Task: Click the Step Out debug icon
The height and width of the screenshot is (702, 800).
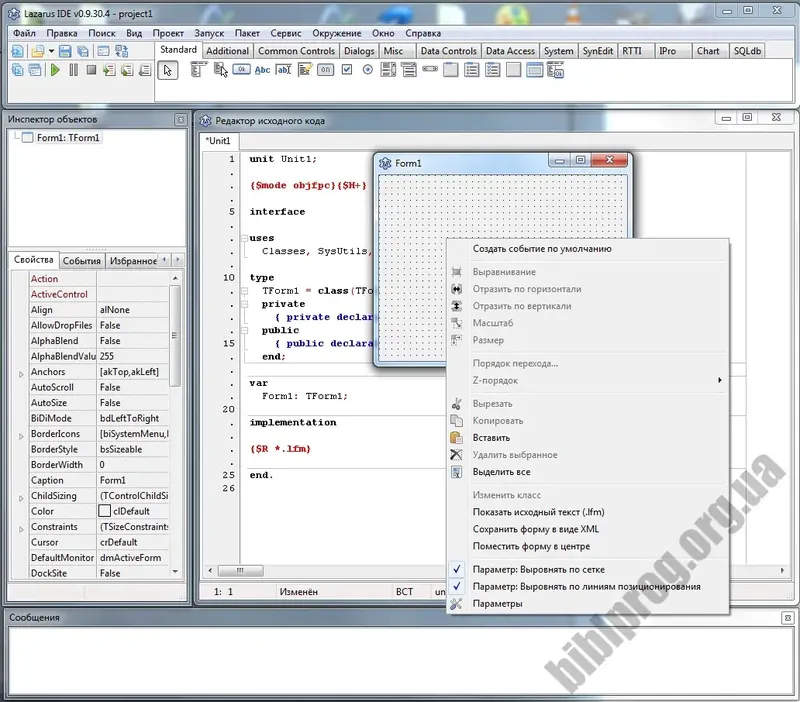Action: pyautogui.click(x=145, y=70)
